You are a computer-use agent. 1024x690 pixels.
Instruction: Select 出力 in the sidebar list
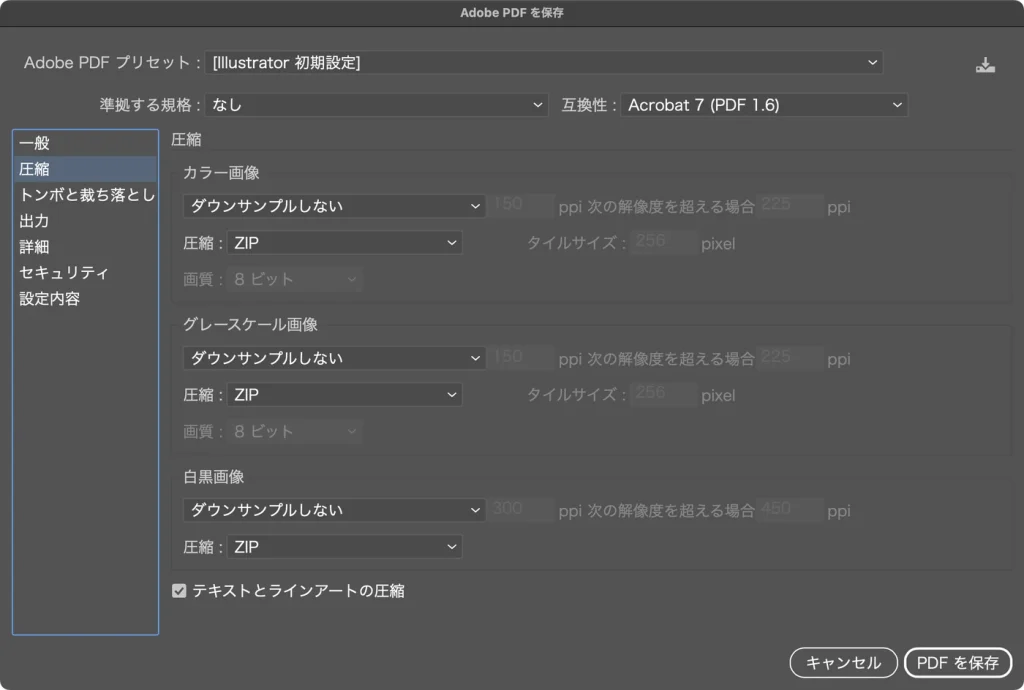coord(85,221)
